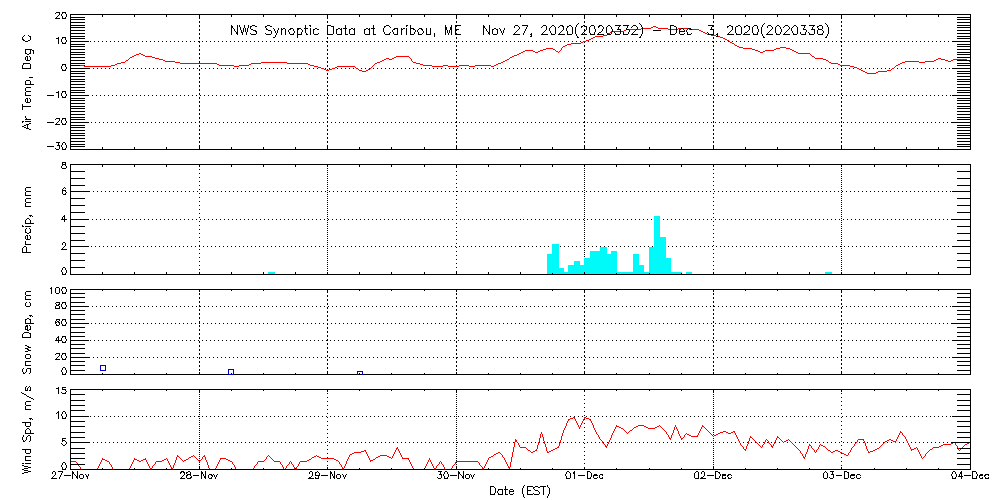This screenshot has width=1000, height=500.
Task: Click the 30-Nov date tick label
Action: tap(456, 478)
